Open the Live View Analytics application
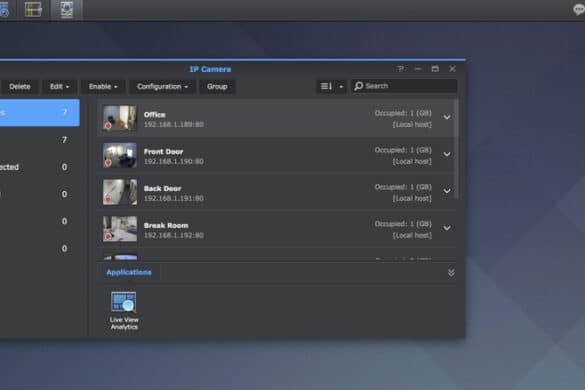This screenshot has width=585, height=390. 124,311
